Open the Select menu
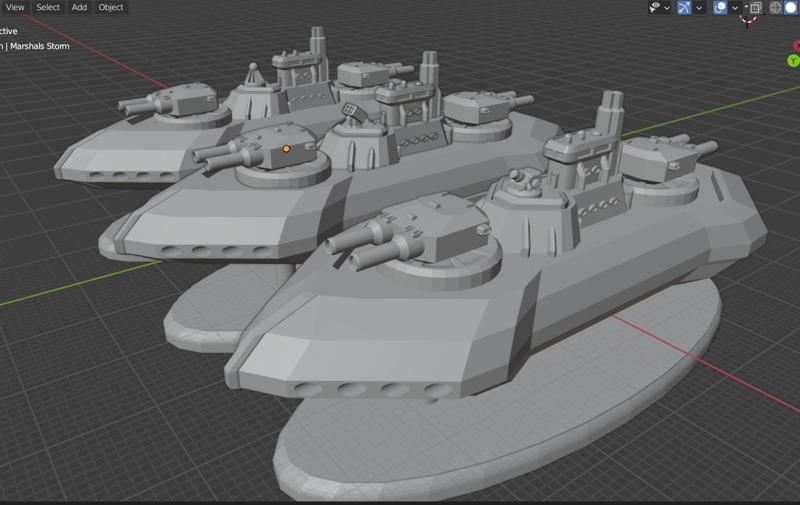 48,7
